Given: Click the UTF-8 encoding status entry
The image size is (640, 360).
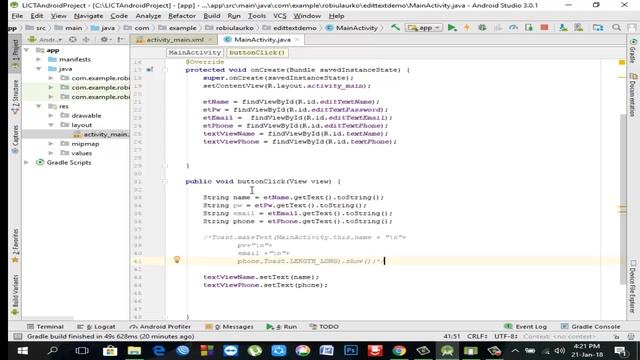Looking at the screenshot, I should point(506,336).
